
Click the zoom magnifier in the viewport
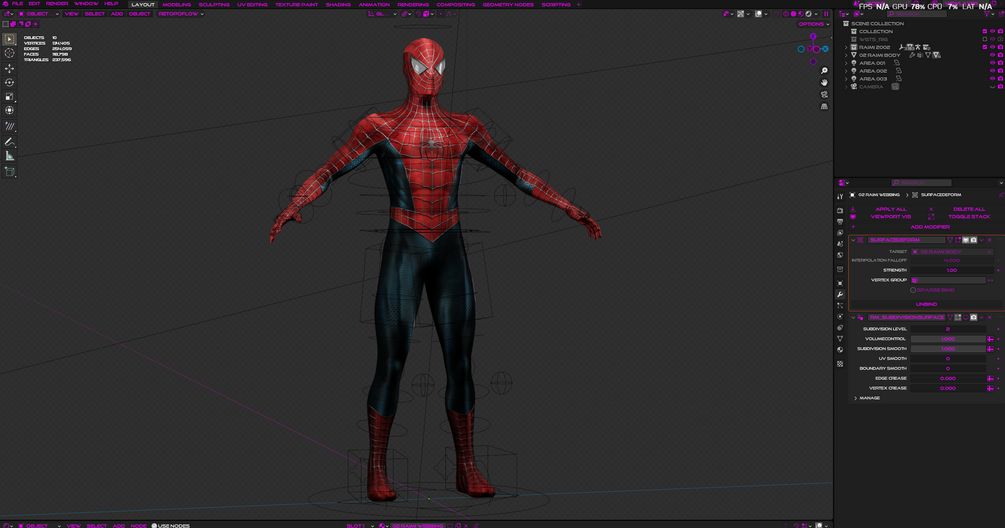(x=824, y=71)
